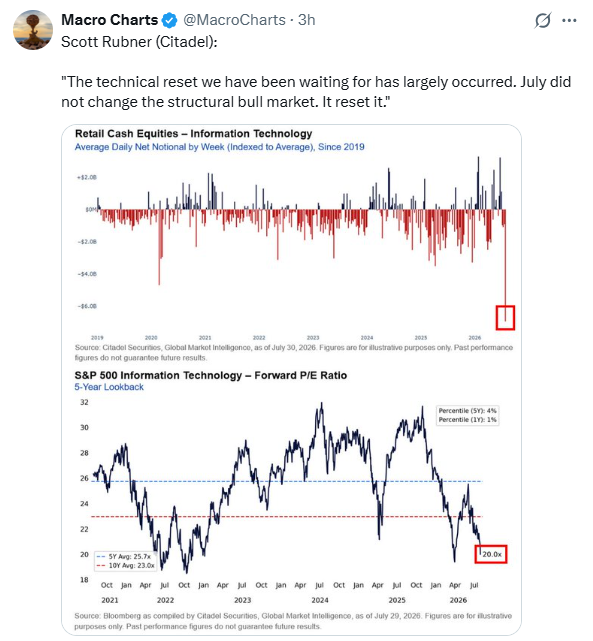Click the blue verified badge icon

(x=170, y=20)
